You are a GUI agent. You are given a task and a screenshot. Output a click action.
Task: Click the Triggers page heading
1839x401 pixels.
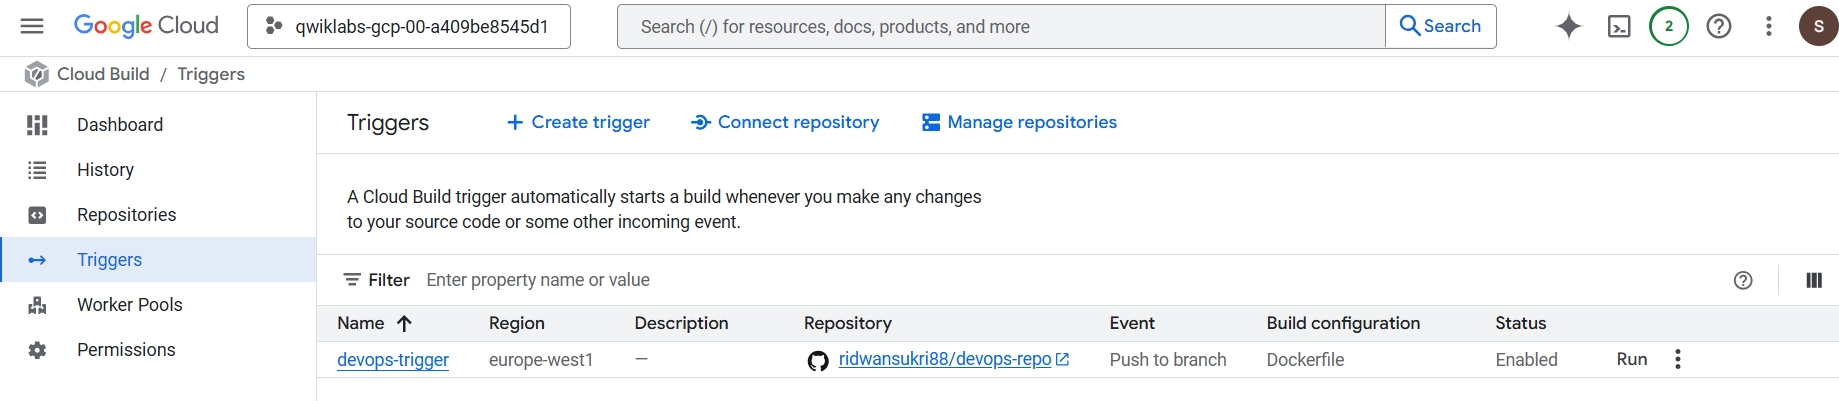(388, 122)
